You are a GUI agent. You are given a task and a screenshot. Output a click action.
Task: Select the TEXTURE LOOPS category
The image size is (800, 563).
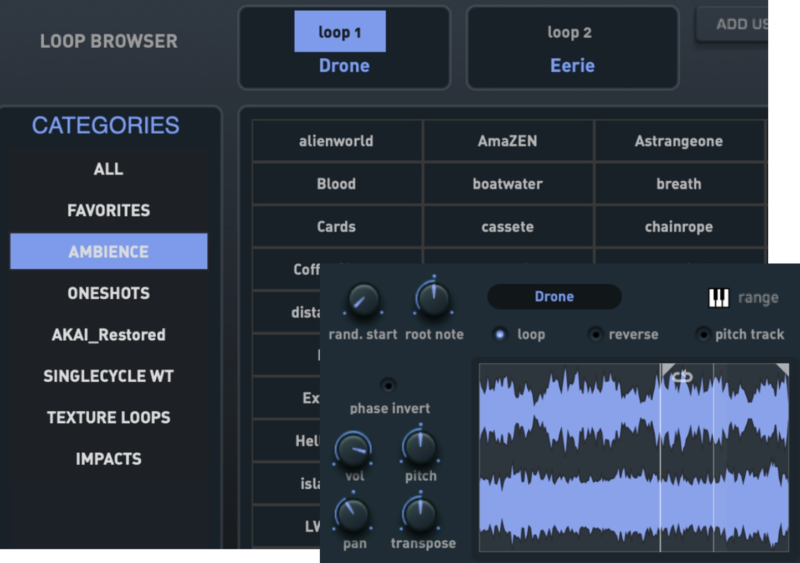(109, 418)
